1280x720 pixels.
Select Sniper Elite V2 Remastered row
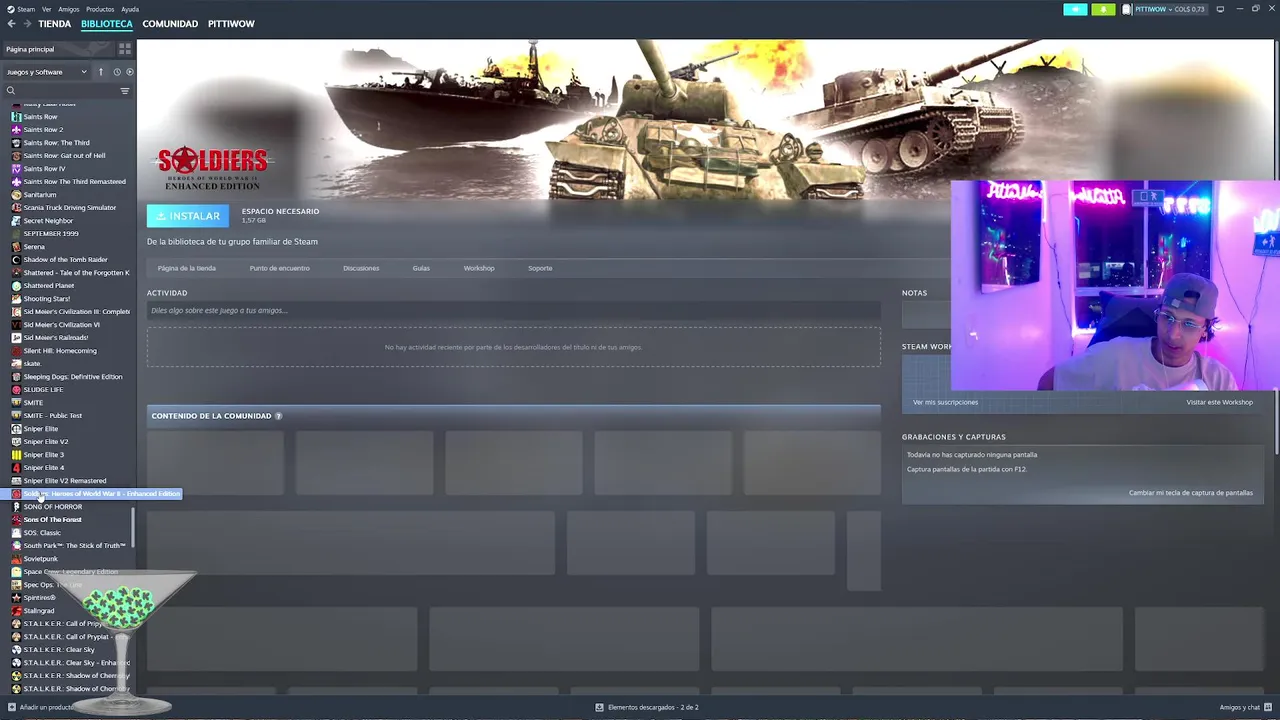(x=70, y=481)
